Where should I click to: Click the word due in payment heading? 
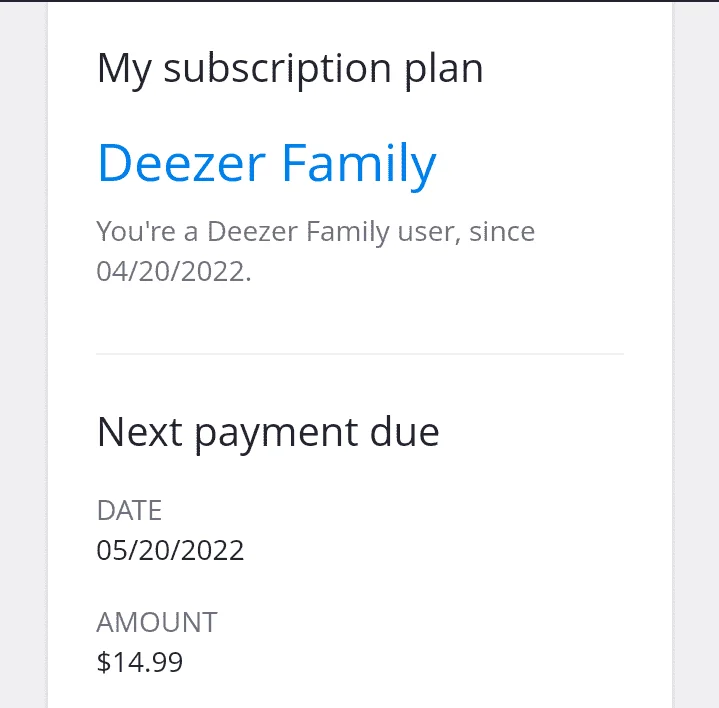point(404,432)
